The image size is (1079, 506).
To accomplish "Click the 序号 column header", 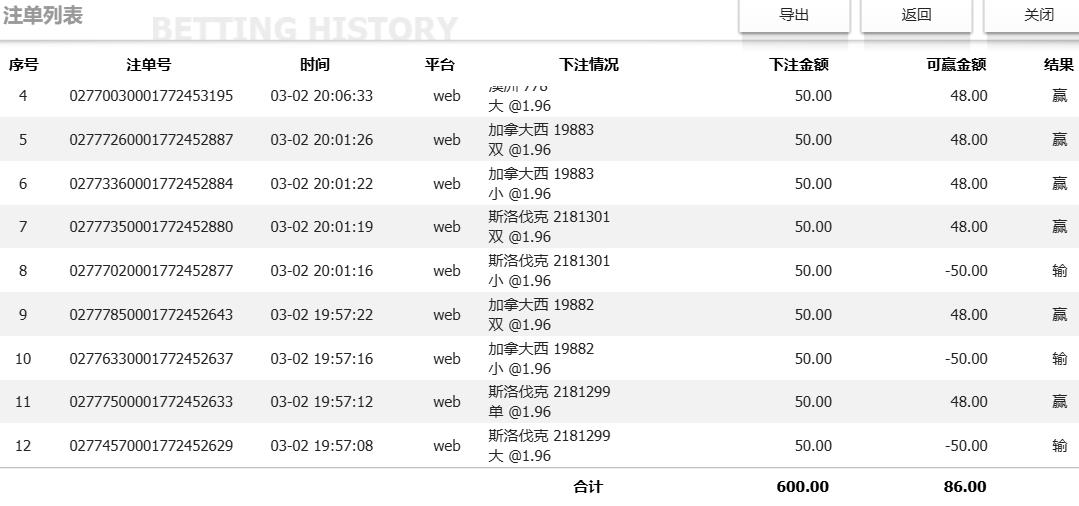I will [x=23, y=65].
